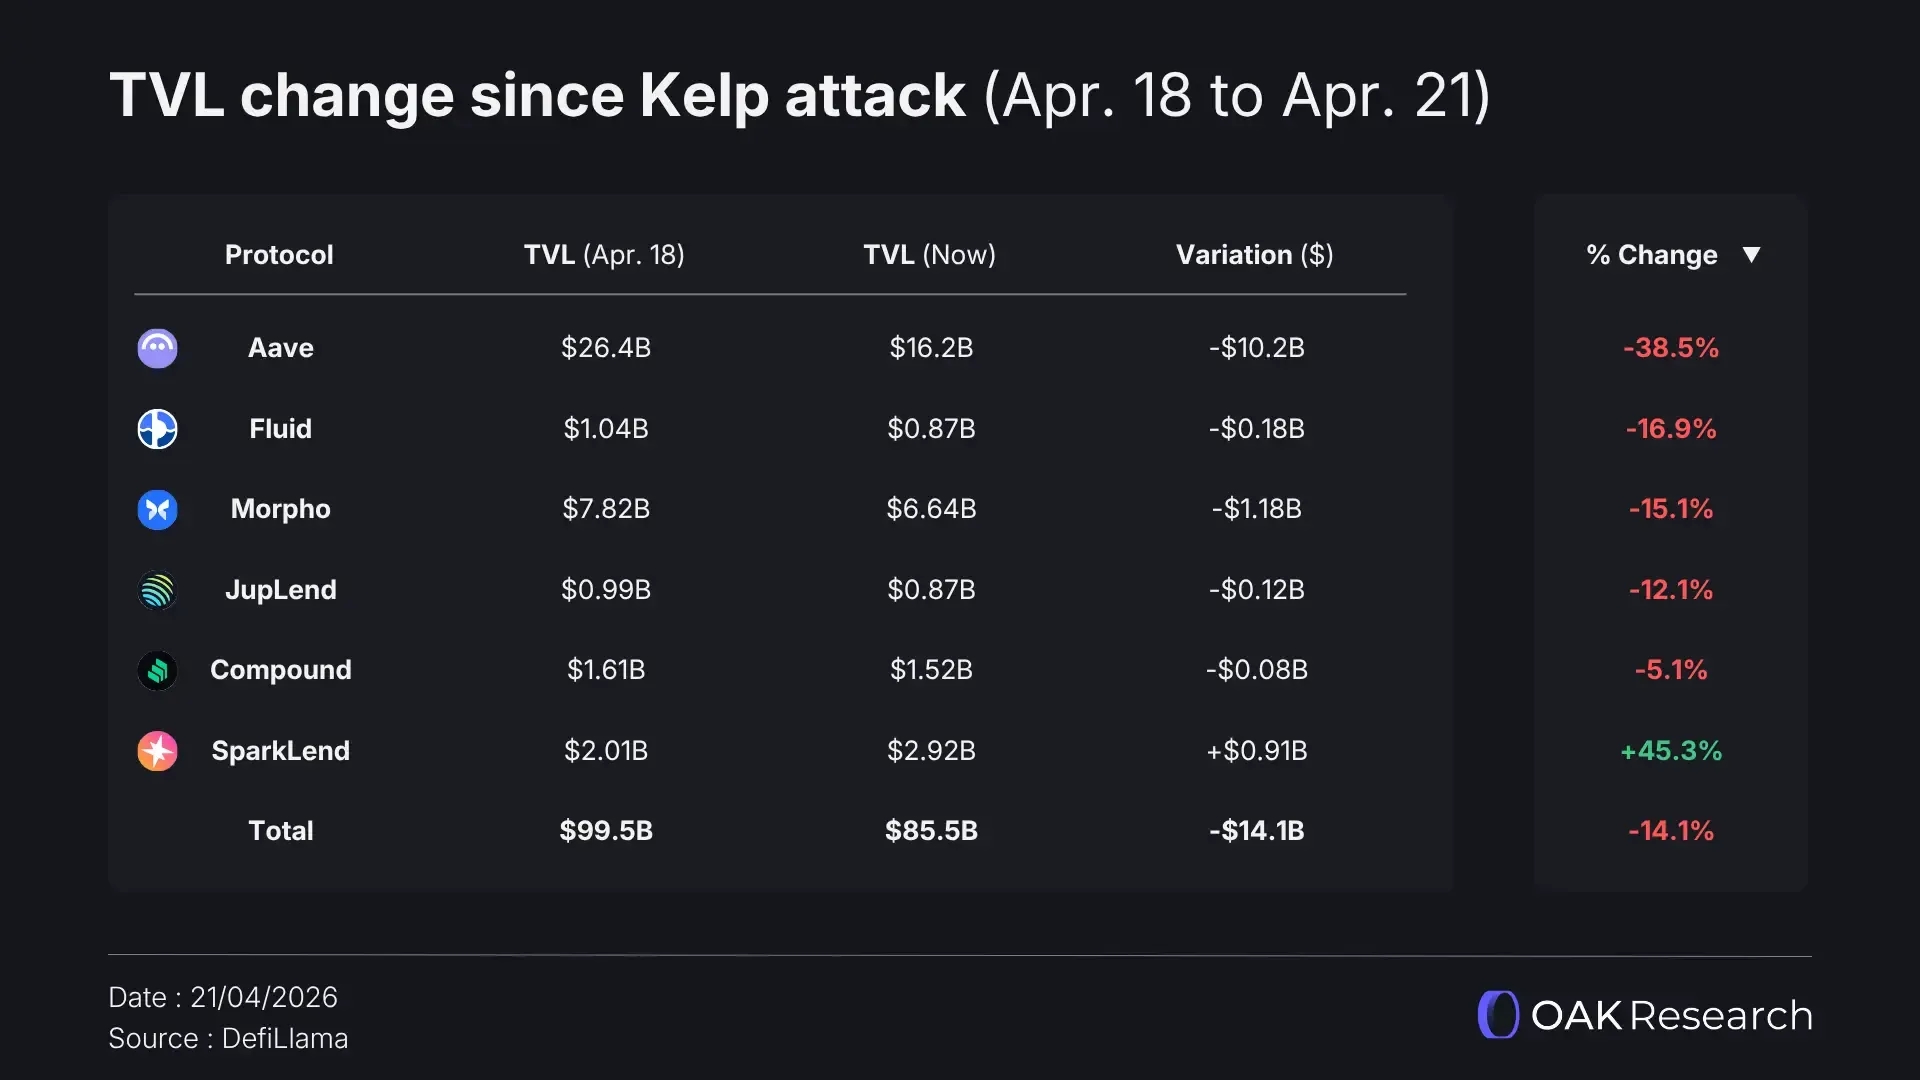Click the Total -$14.1B variation cell
Viewport: 1920px width, 1080px height.
pyautogui.click(x=1256, y=831)
